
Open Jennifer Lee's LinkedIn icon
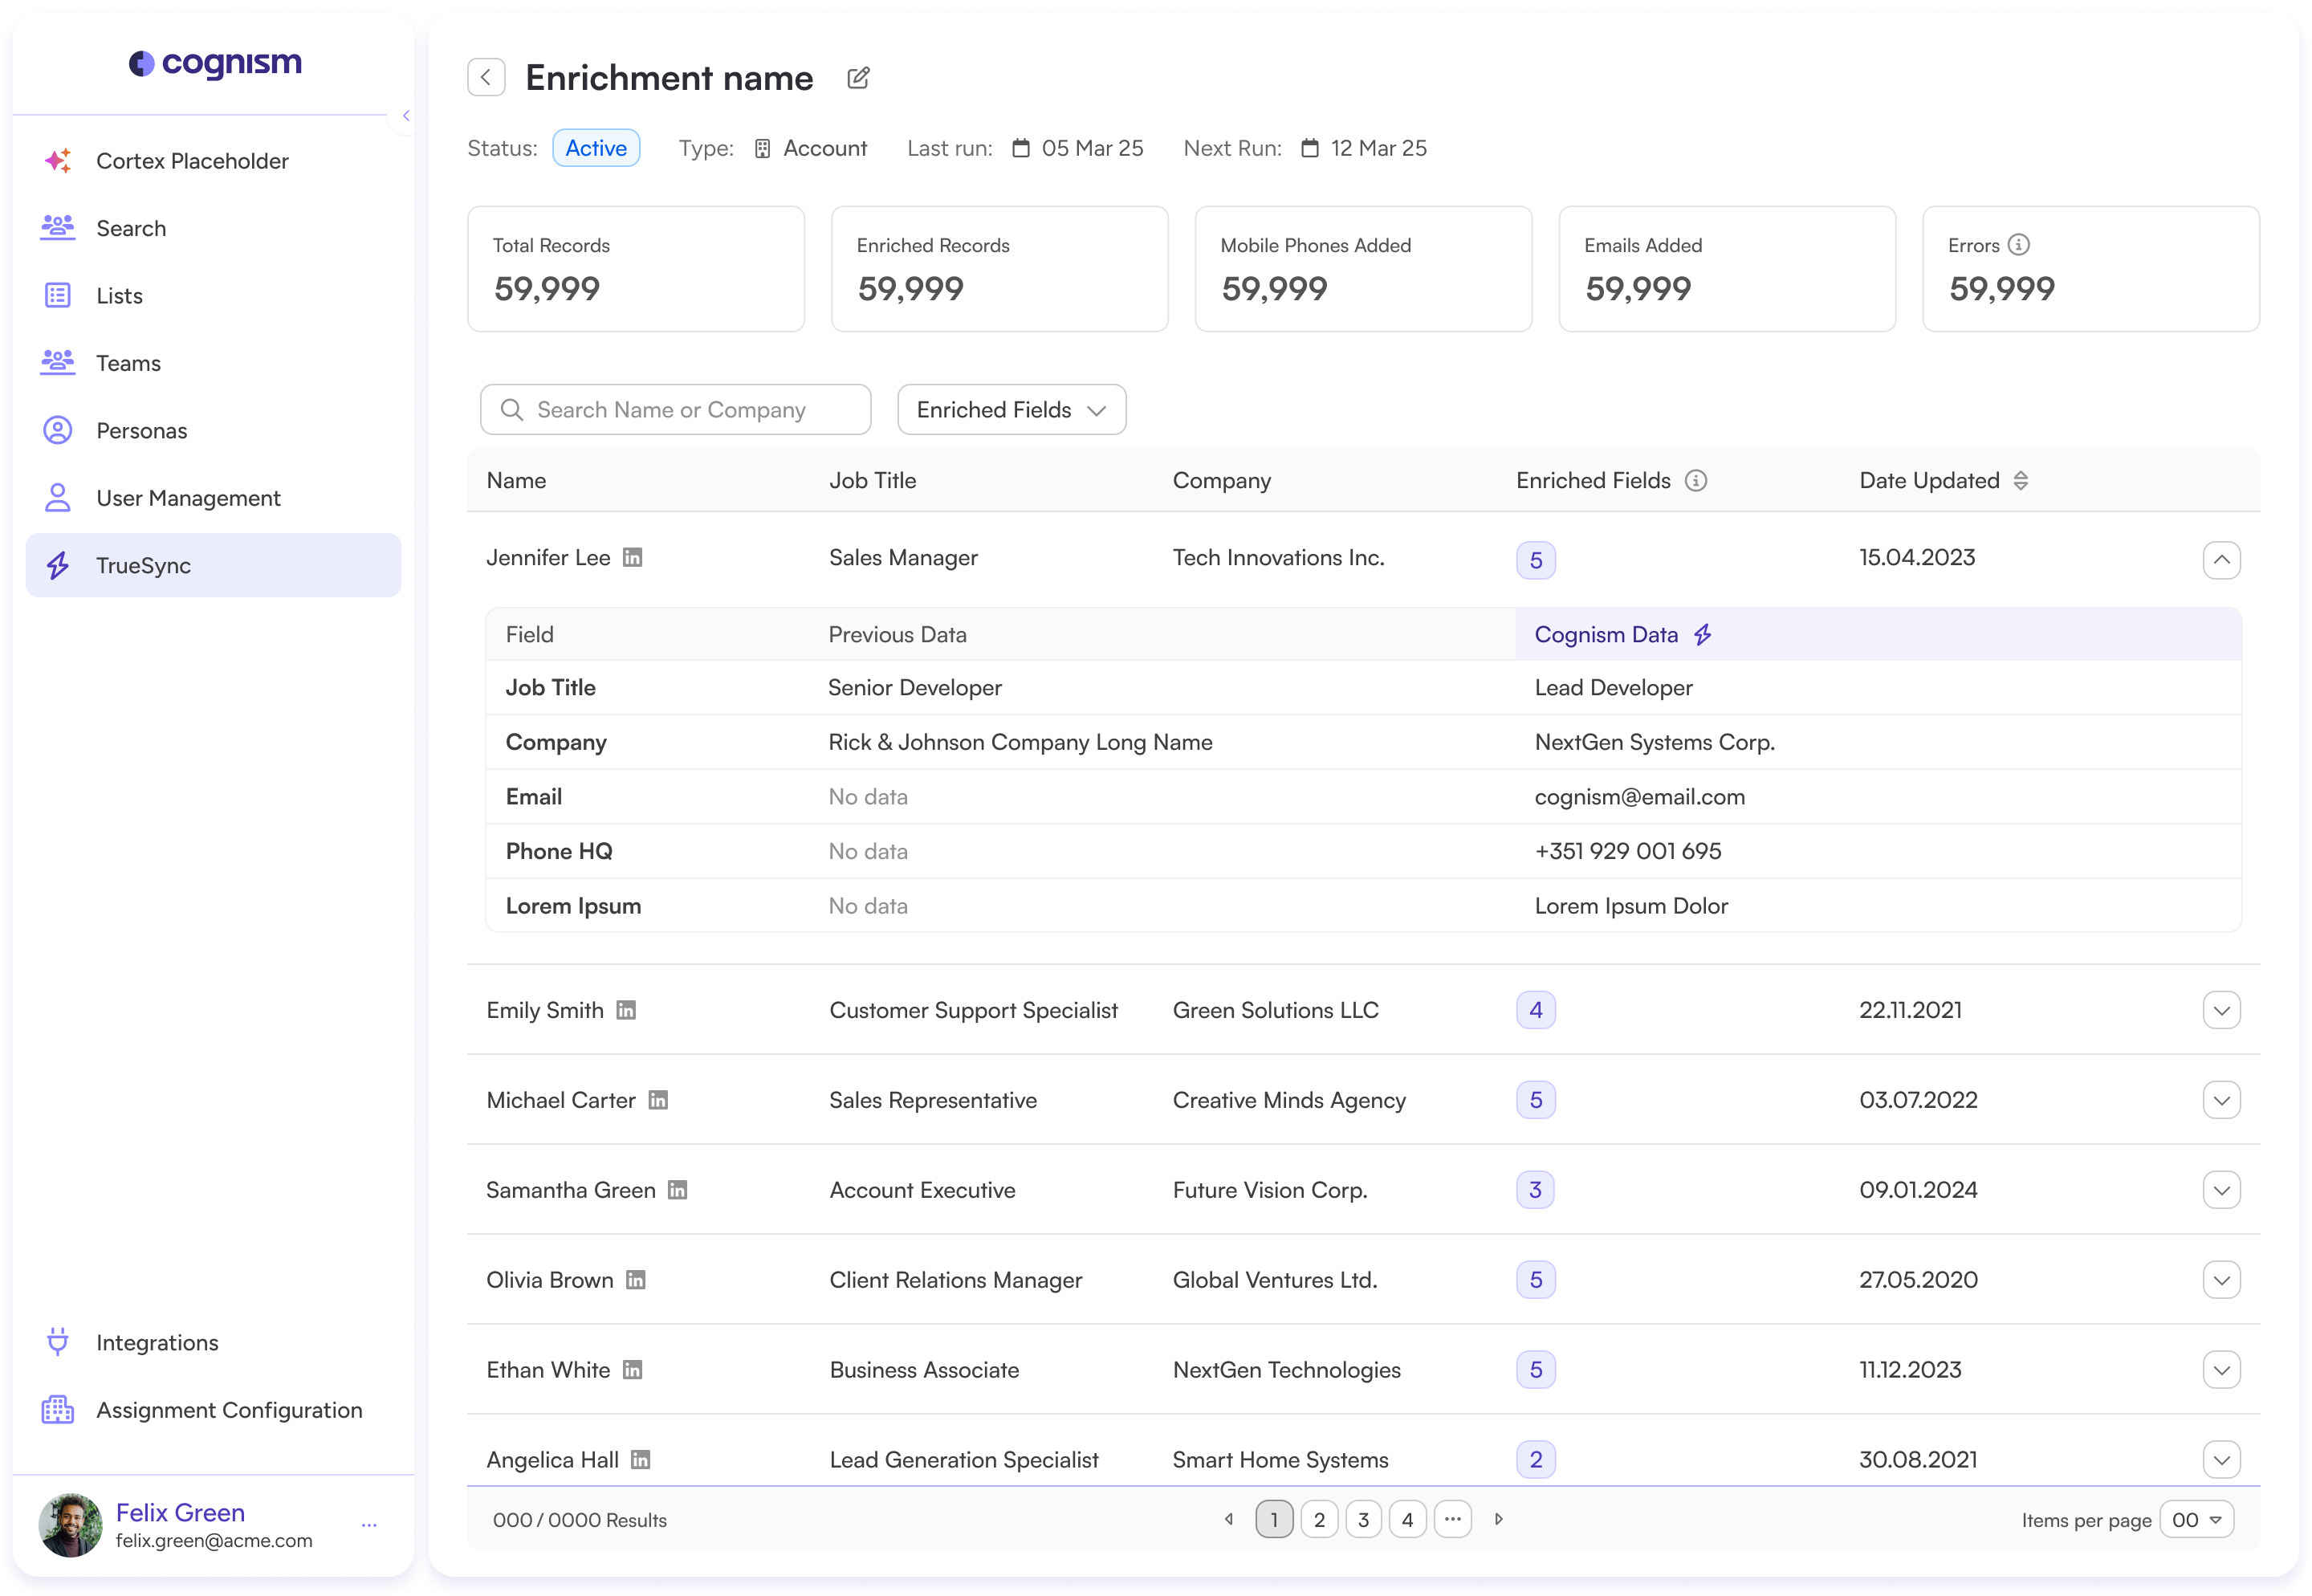pyautogui.click(x=632, y=557)
